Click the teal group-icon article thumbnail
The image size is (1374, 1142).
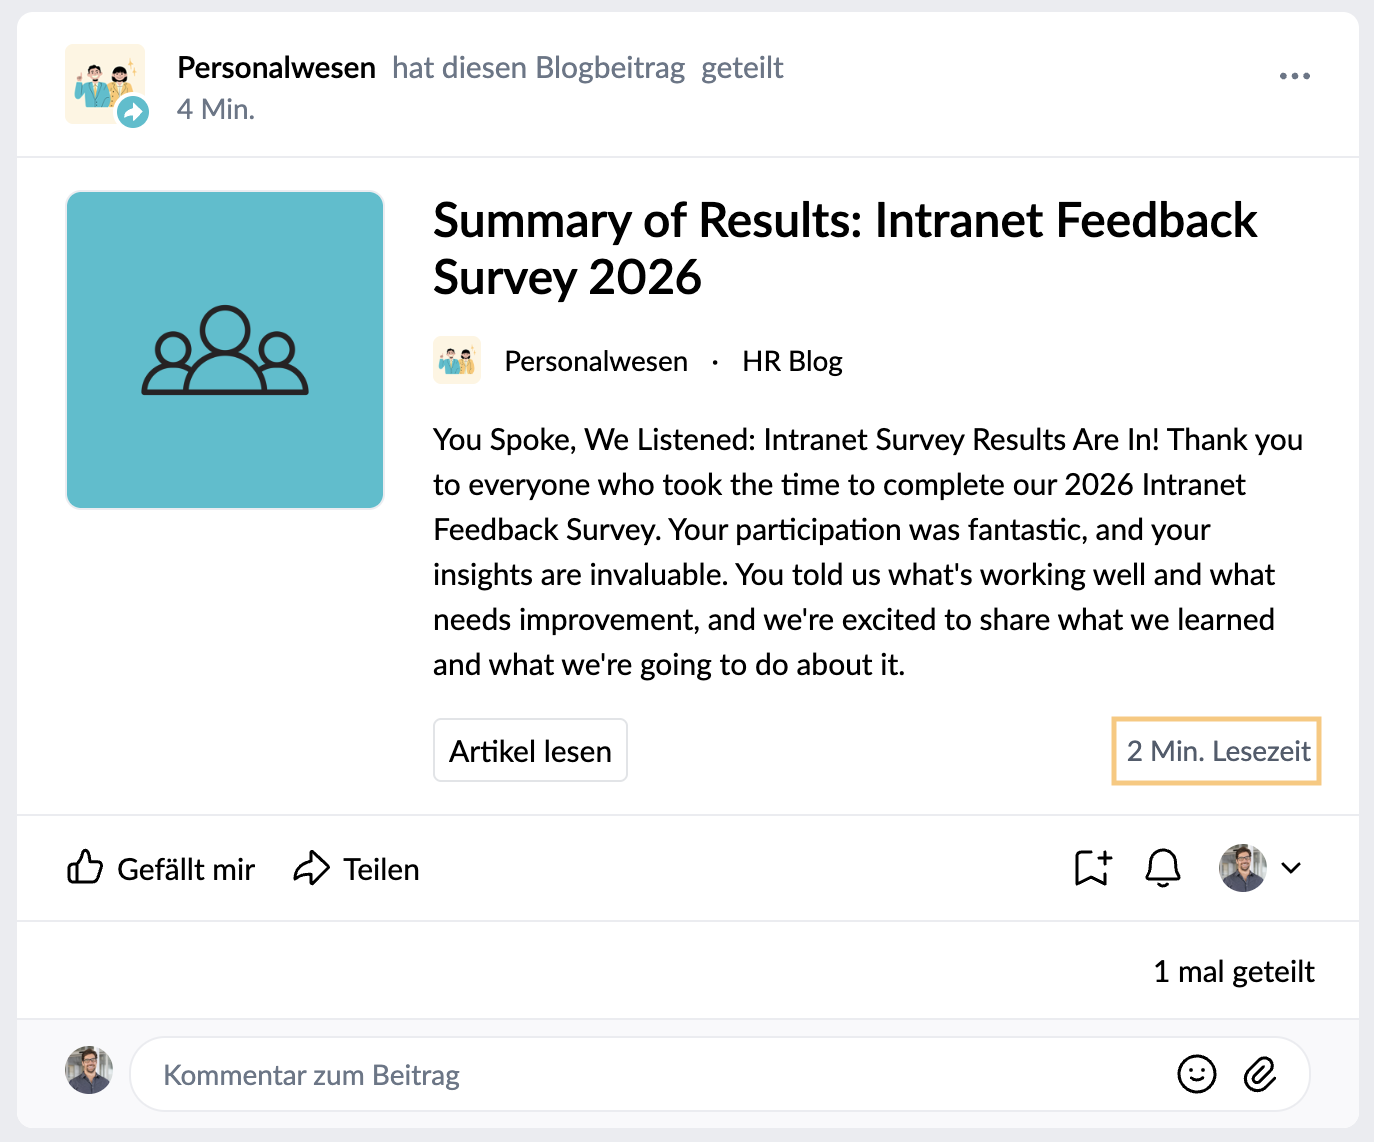[225, 350]
